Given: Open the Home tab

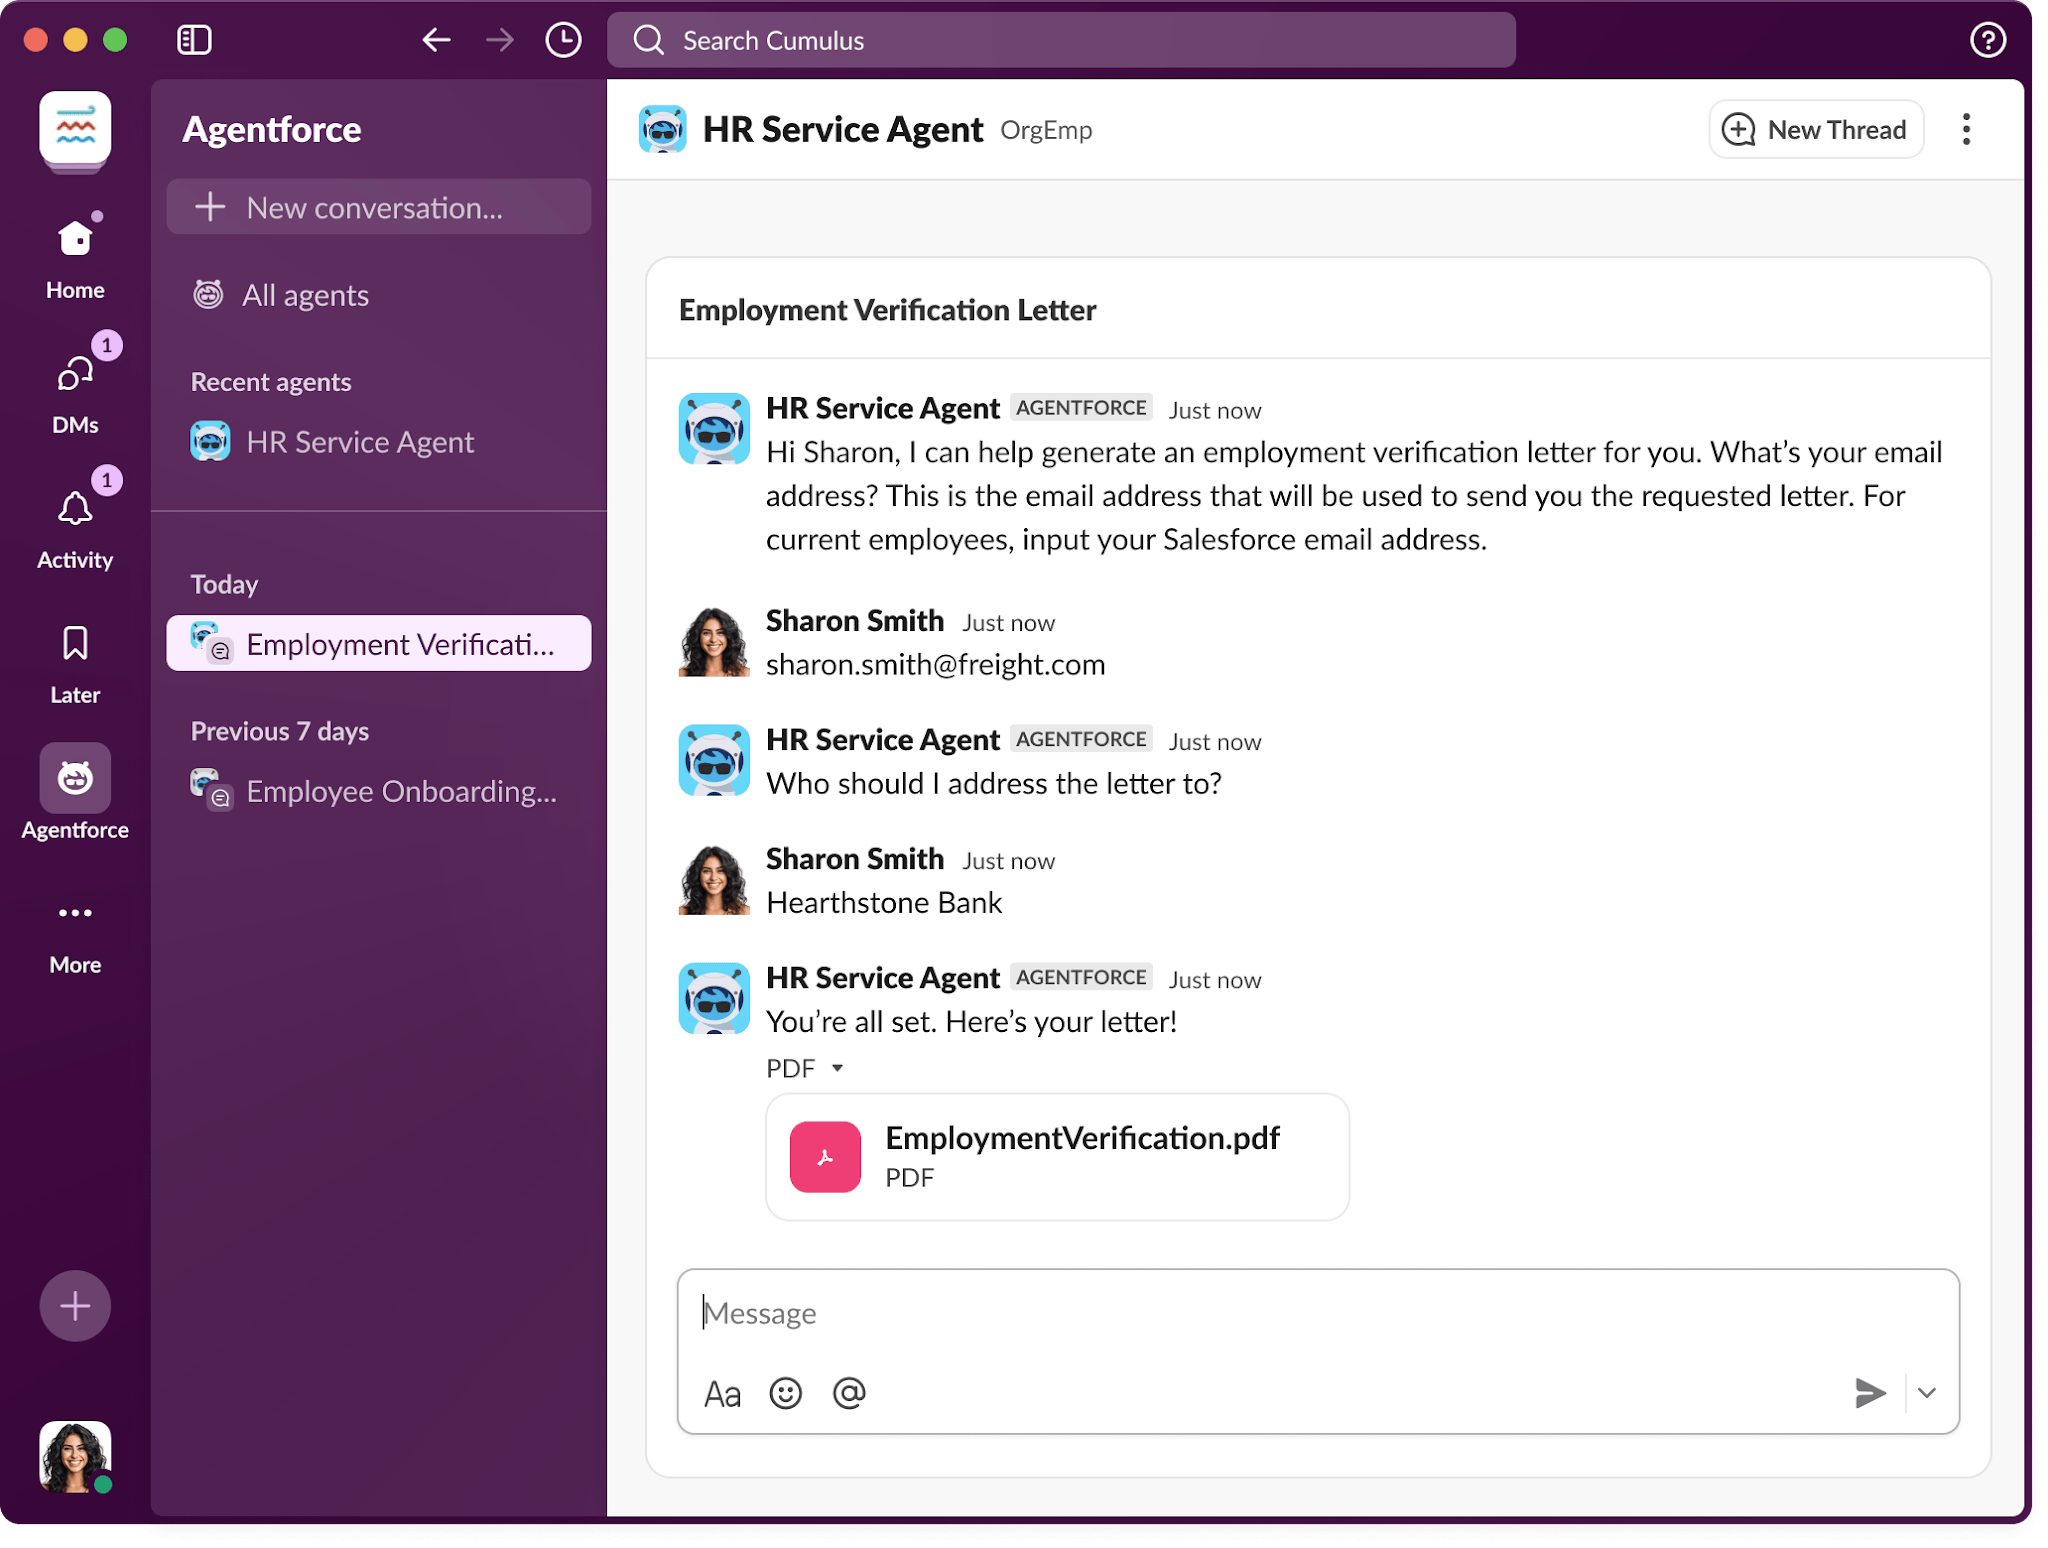Looking at the screenshot, I should pos(75,257).
